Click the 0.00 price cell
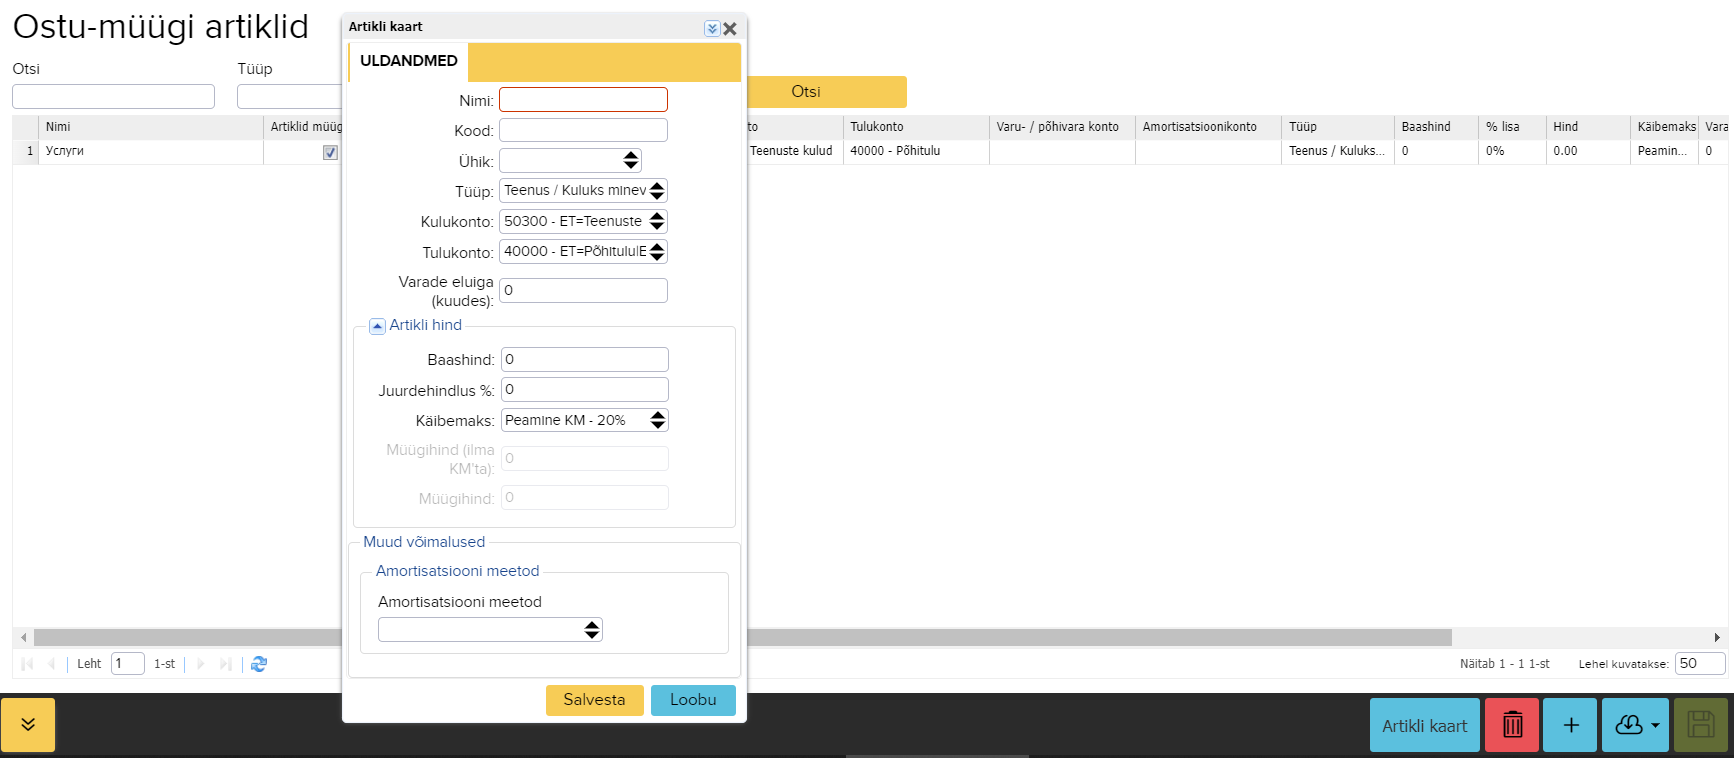 pyautogui.click(x=1588, y=151)
